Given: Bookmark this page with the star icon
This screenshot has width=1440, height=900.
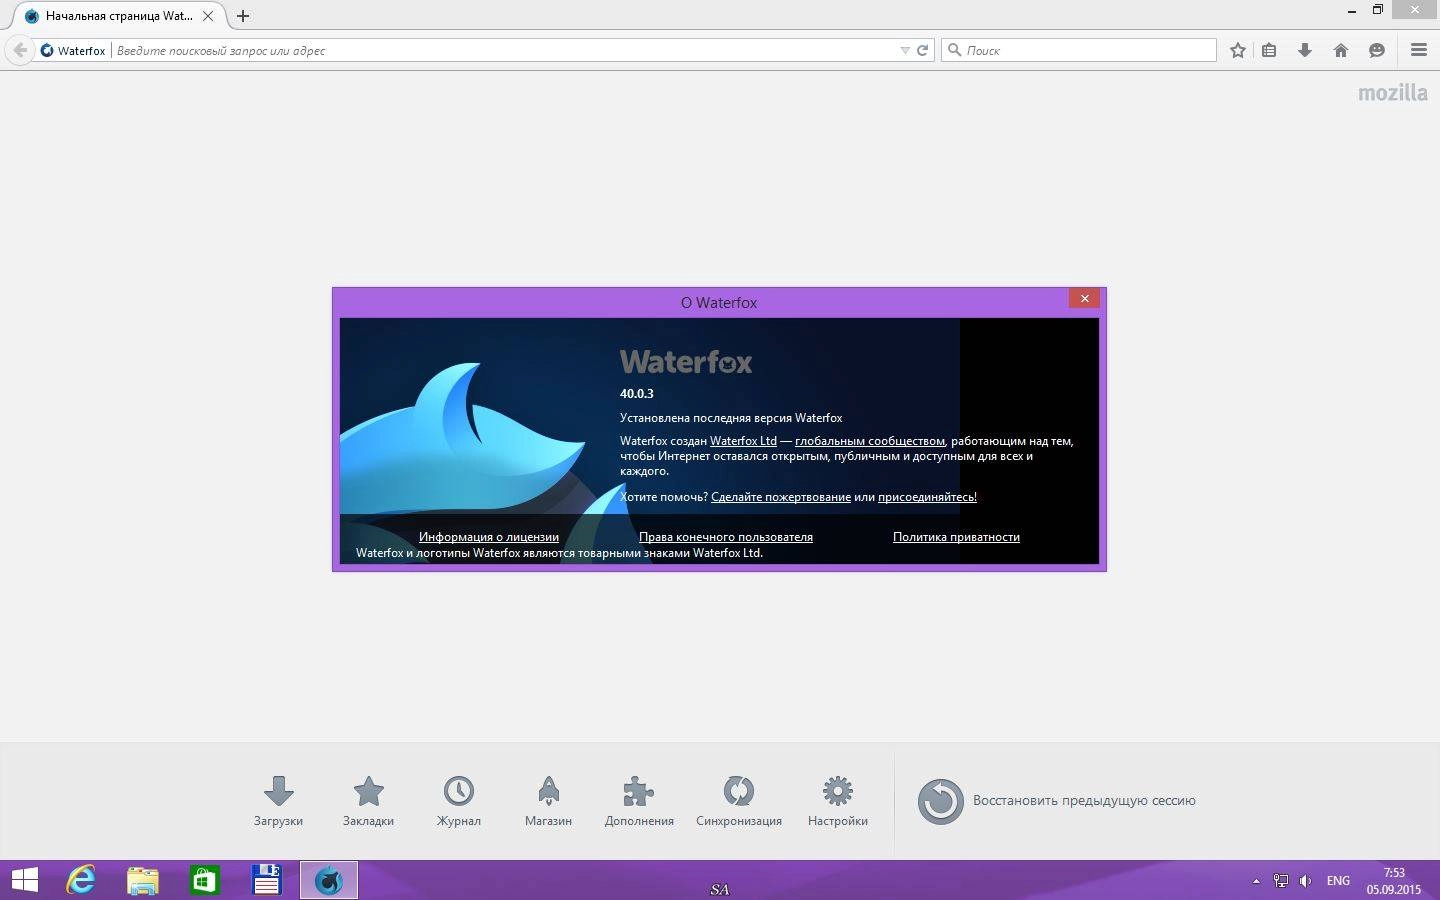Looking at the screenshot, I should pos(1238,50).
